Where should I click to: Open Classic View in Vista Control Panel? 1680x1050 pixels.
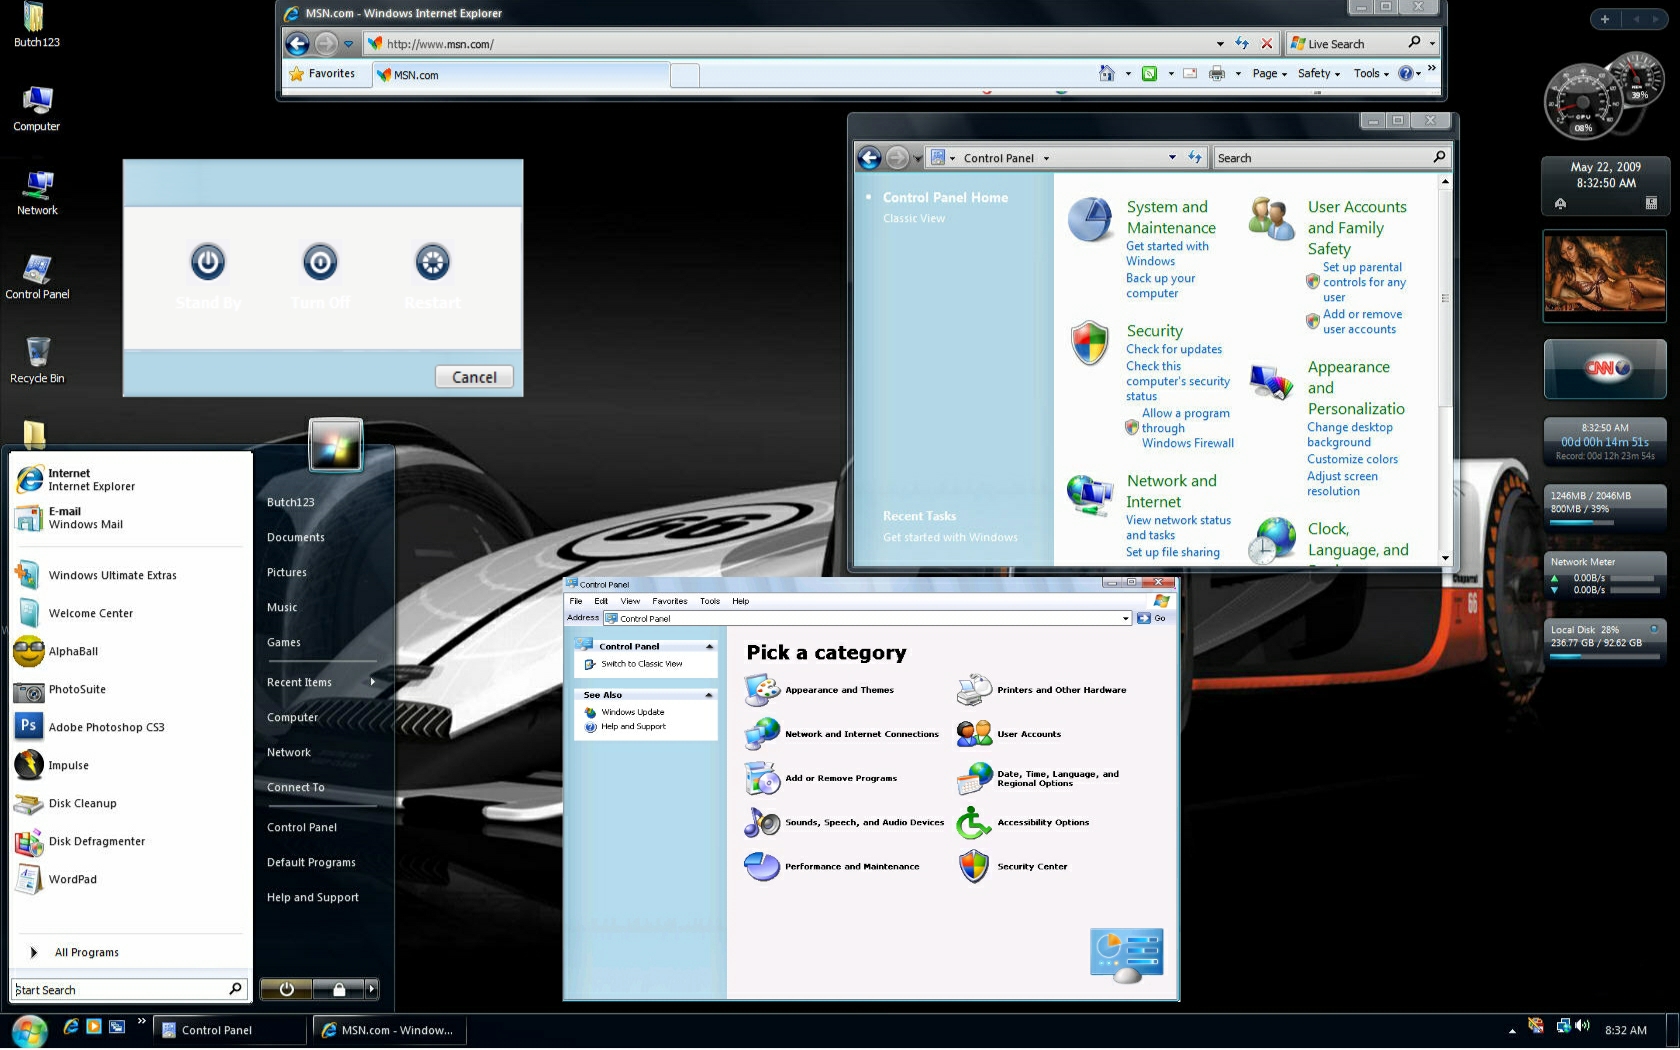tap(914, 218)
